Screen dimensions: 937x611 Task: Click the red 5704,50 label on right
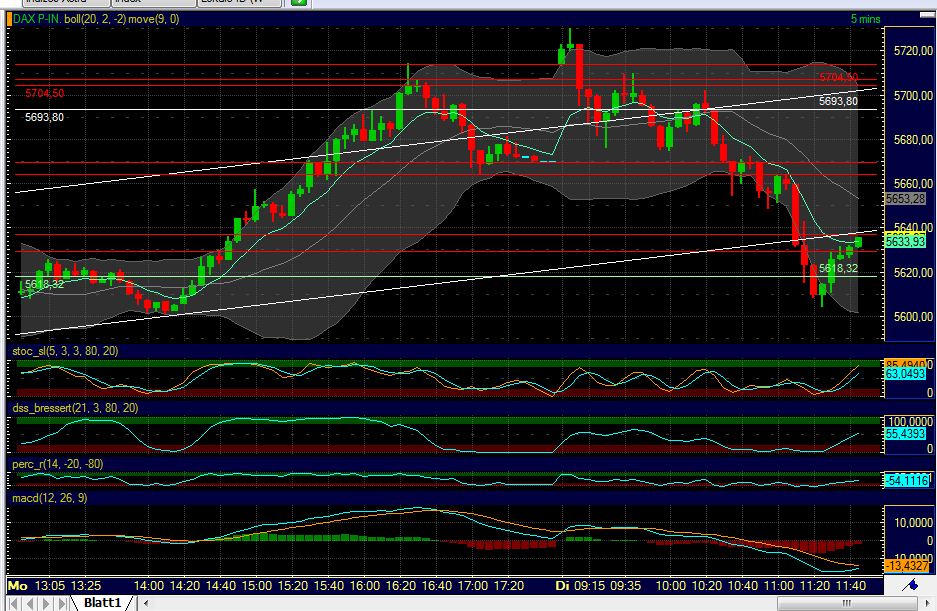point(838,78)
